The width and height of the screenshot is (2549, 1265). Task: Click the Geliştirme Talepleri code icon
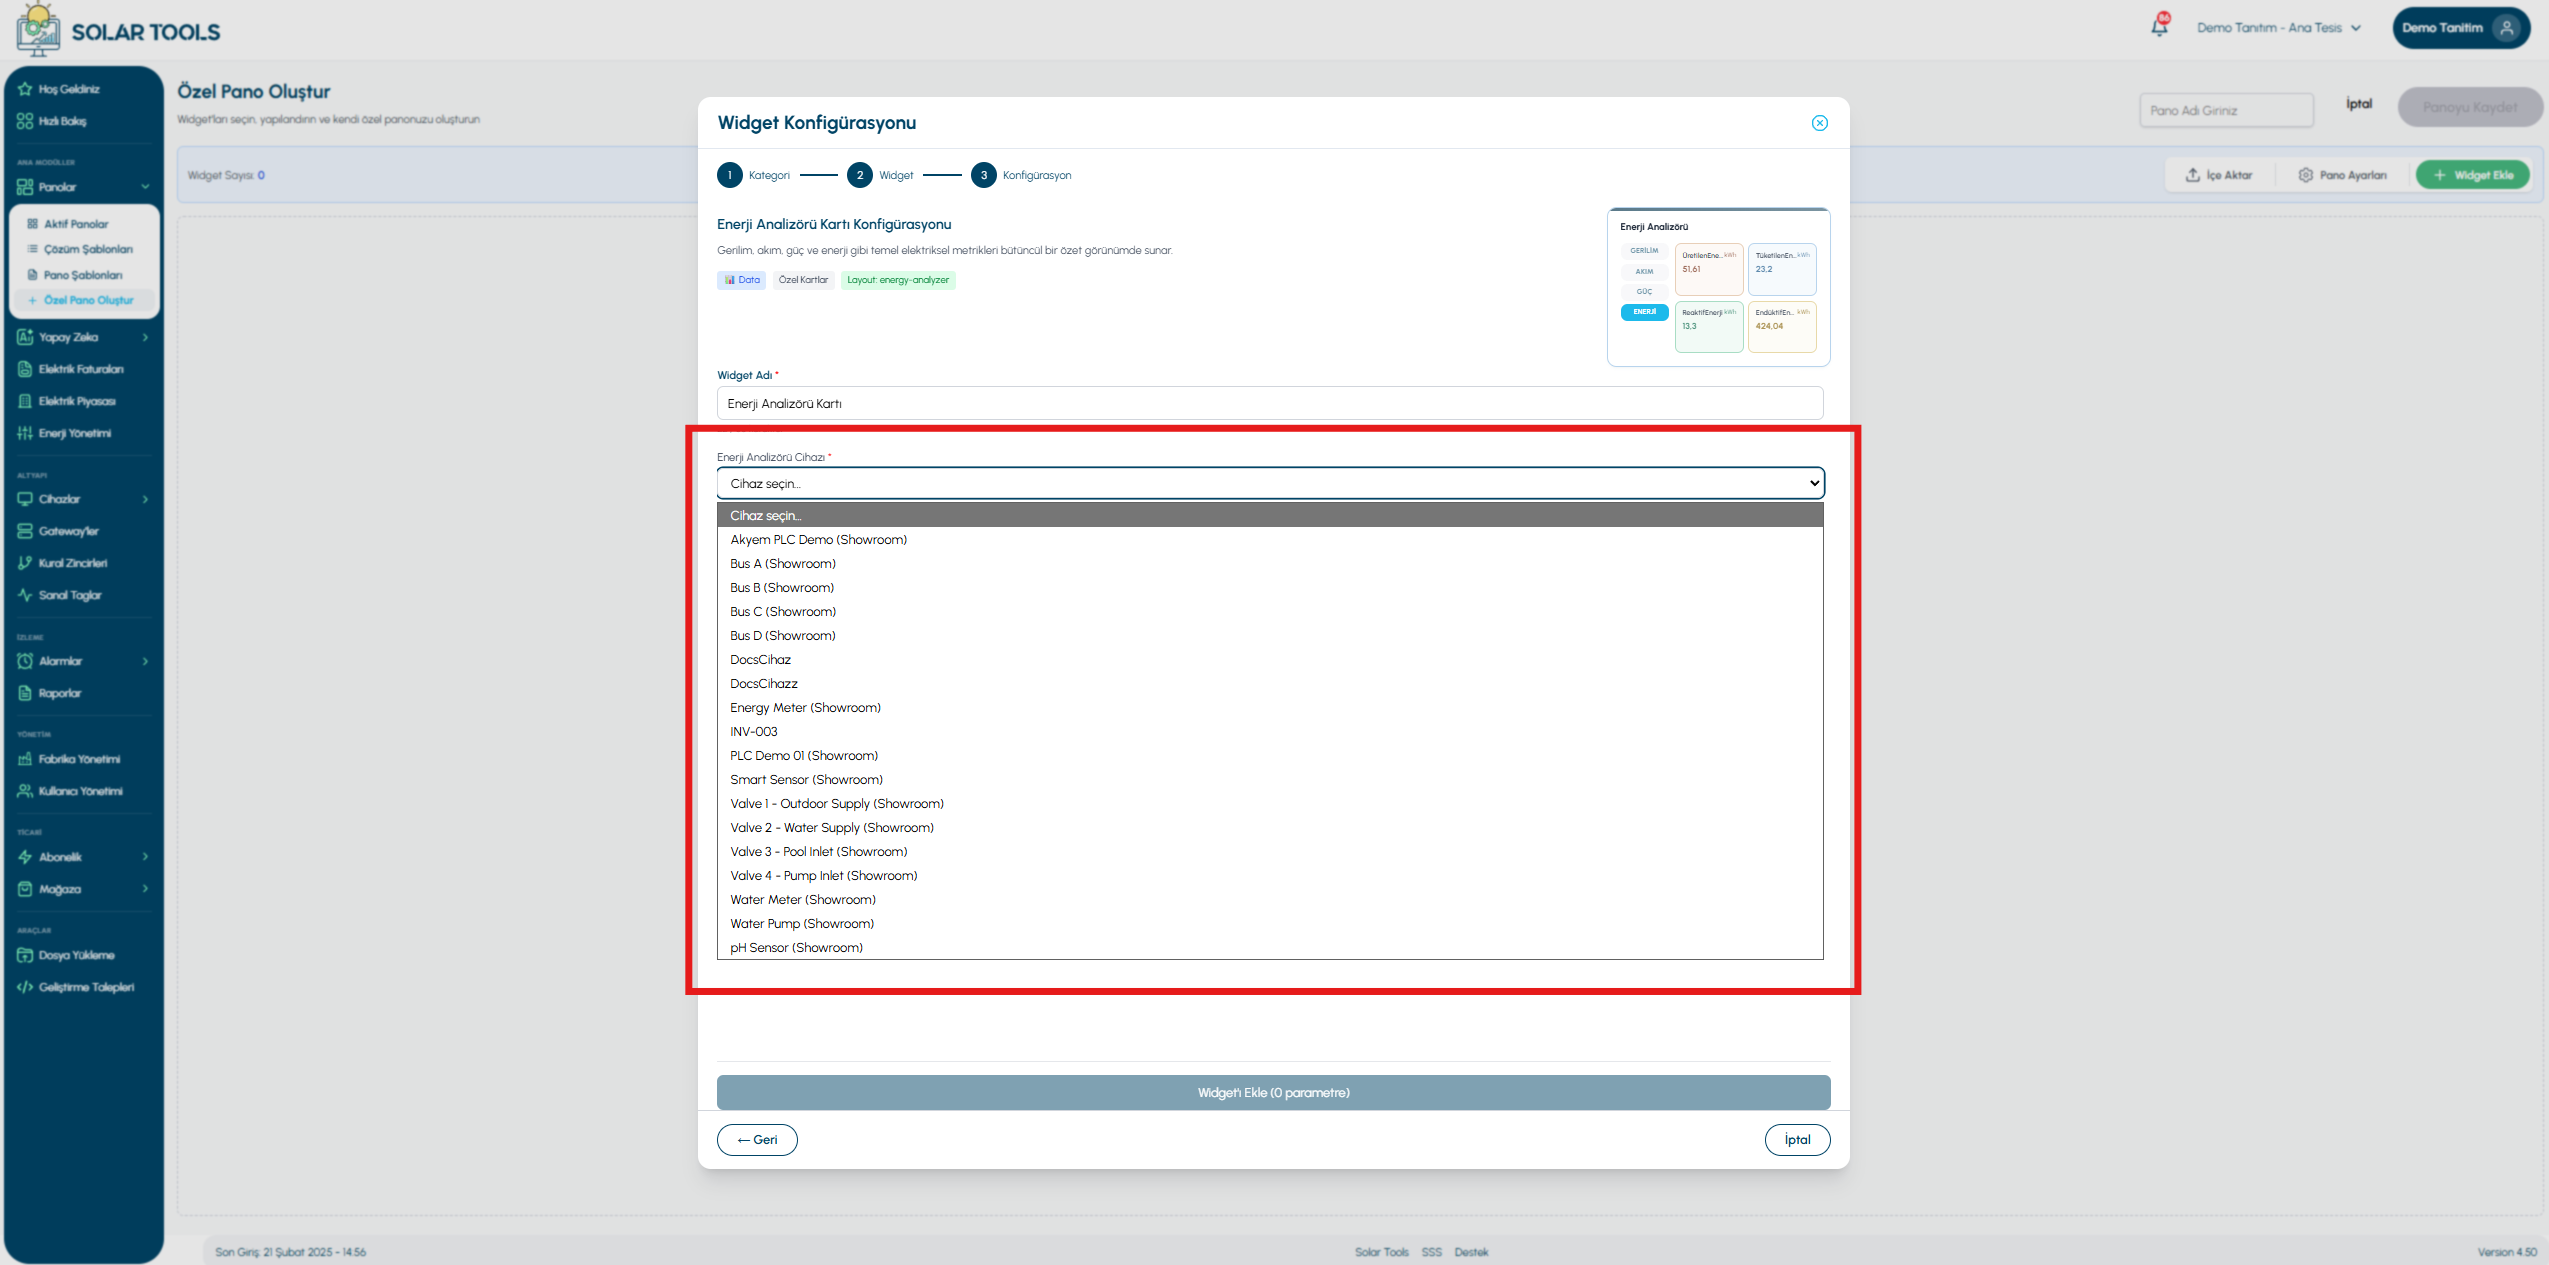25,987
